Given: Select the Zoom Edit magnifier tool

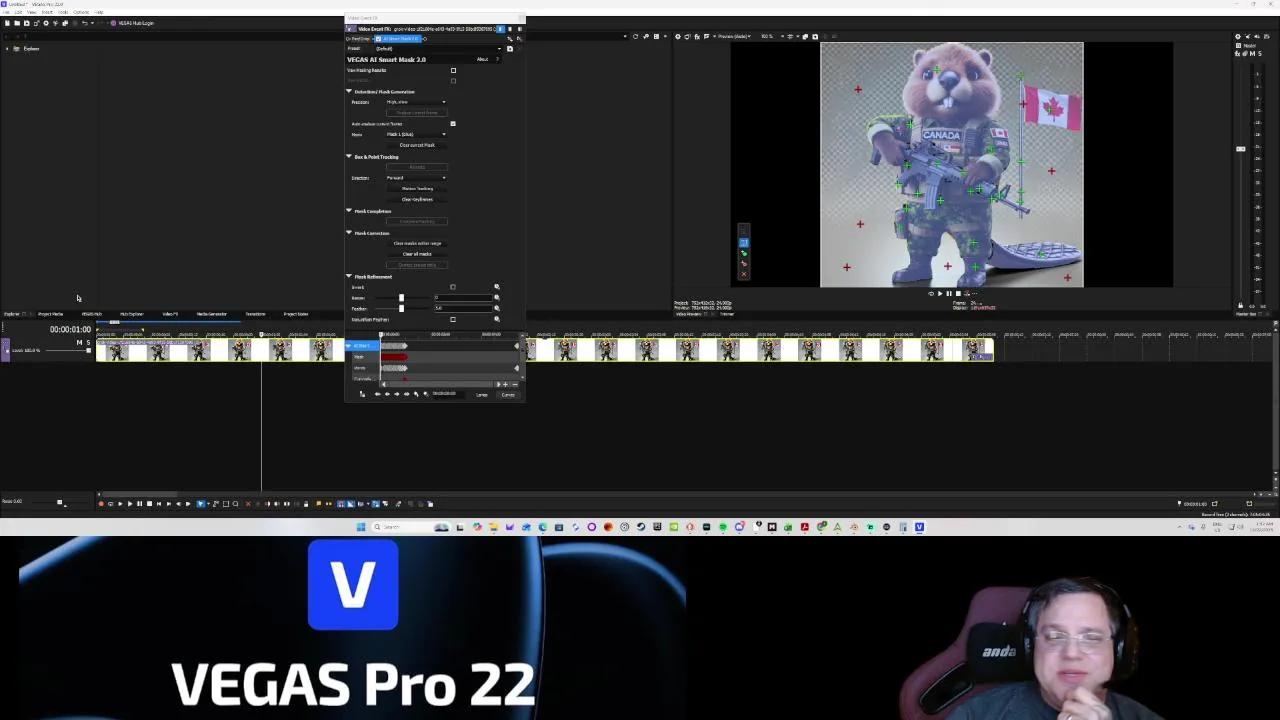Looking at the screenshot, I should point(235,503).
